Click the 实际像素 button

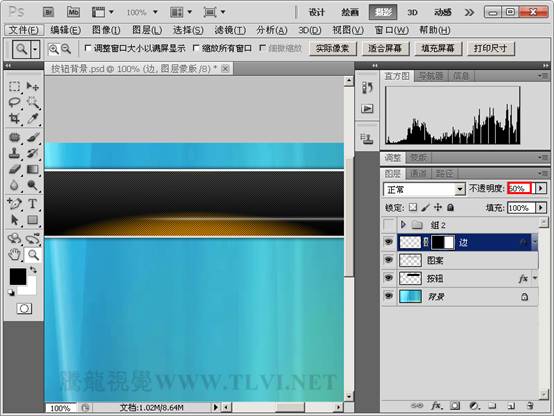click(x=332, y=48)
